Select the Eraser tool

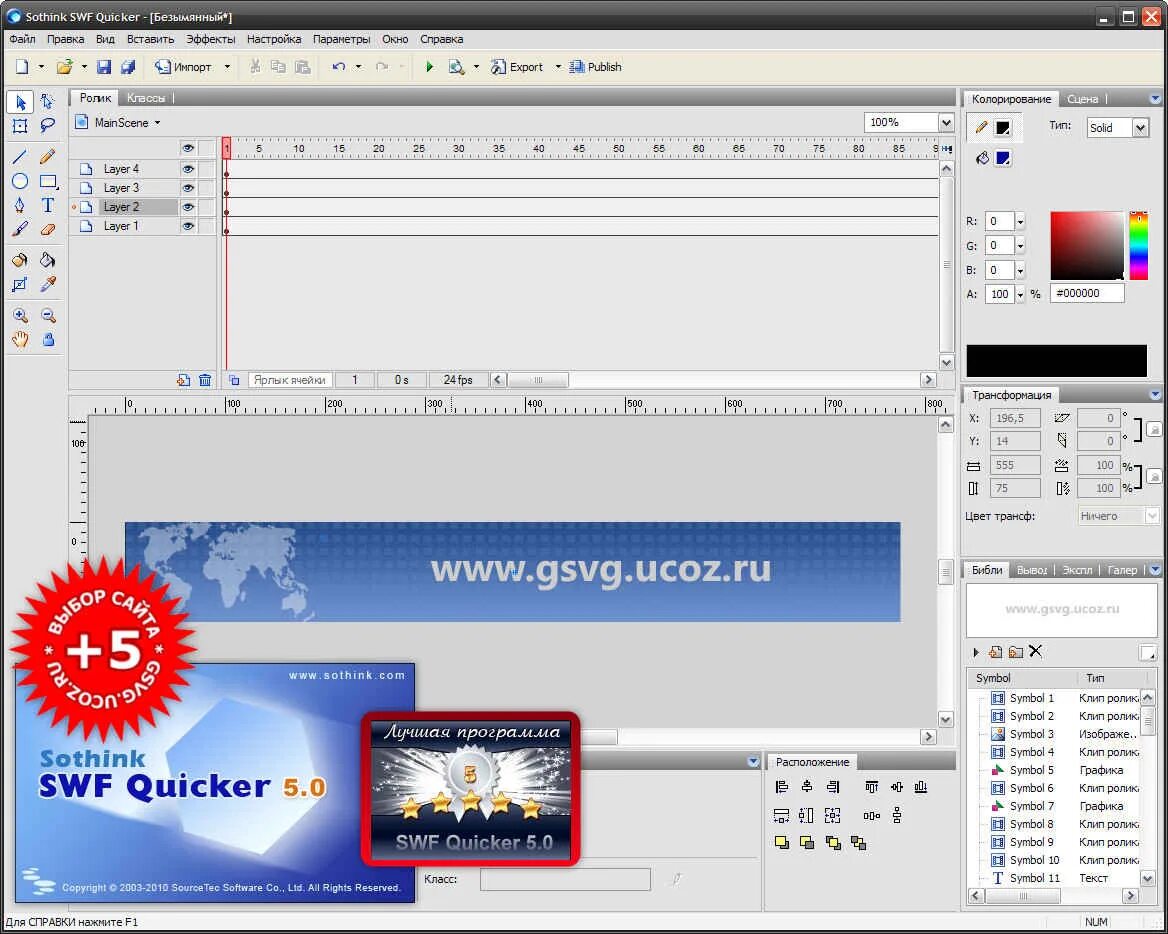click(48, 229)
